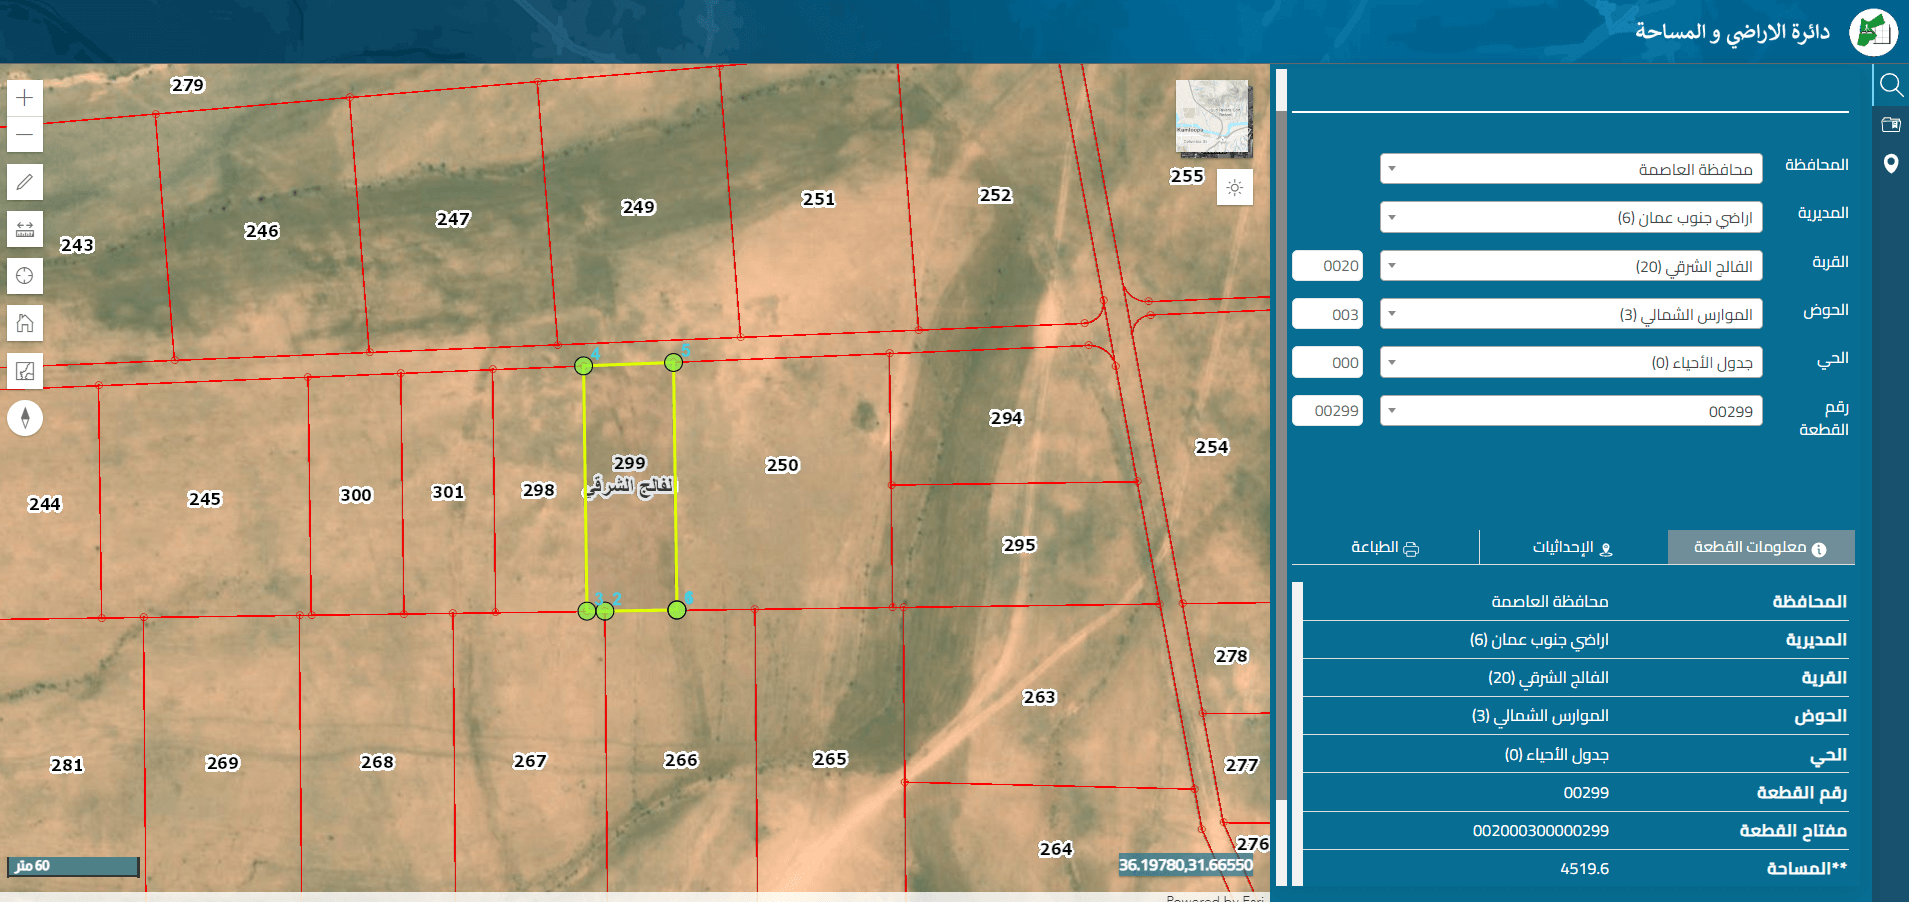Expand the الفالج الشرقي (20) village dropdown

1571,266
